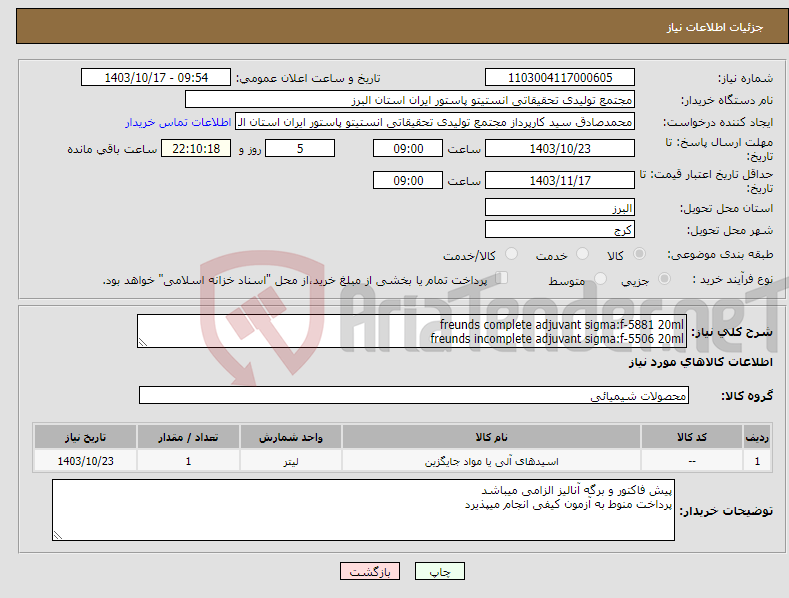Click the item name cell اسیدهای آلی یا مواد جایگزین
The height and width of the screenshot is (598, 789).
coord(492,461)
